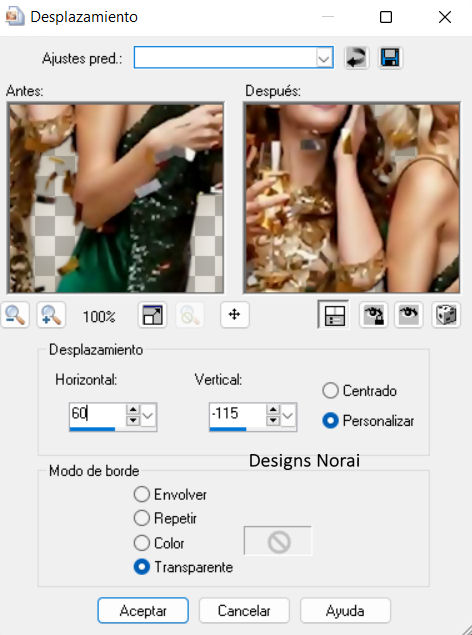Click the disabled border color swatch
This screenshot has width=472, height=635.
(278, 541)
